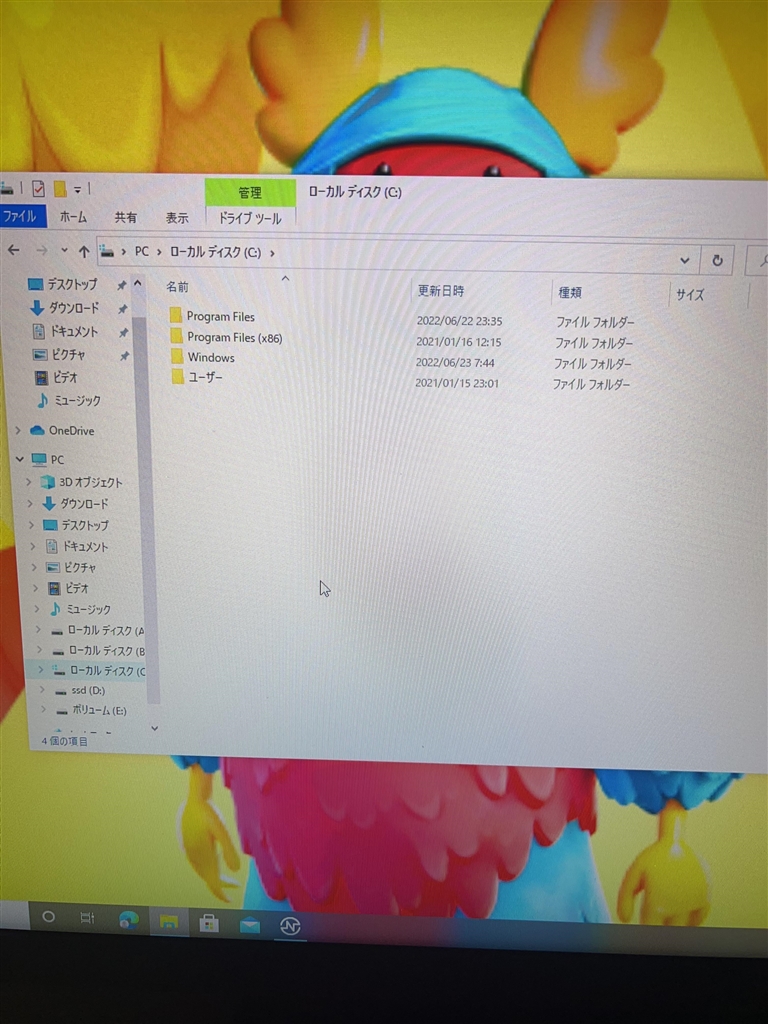Select ローカル ディスク (B:) drive
Screen dimensions: 768x1024
(99, 650)
